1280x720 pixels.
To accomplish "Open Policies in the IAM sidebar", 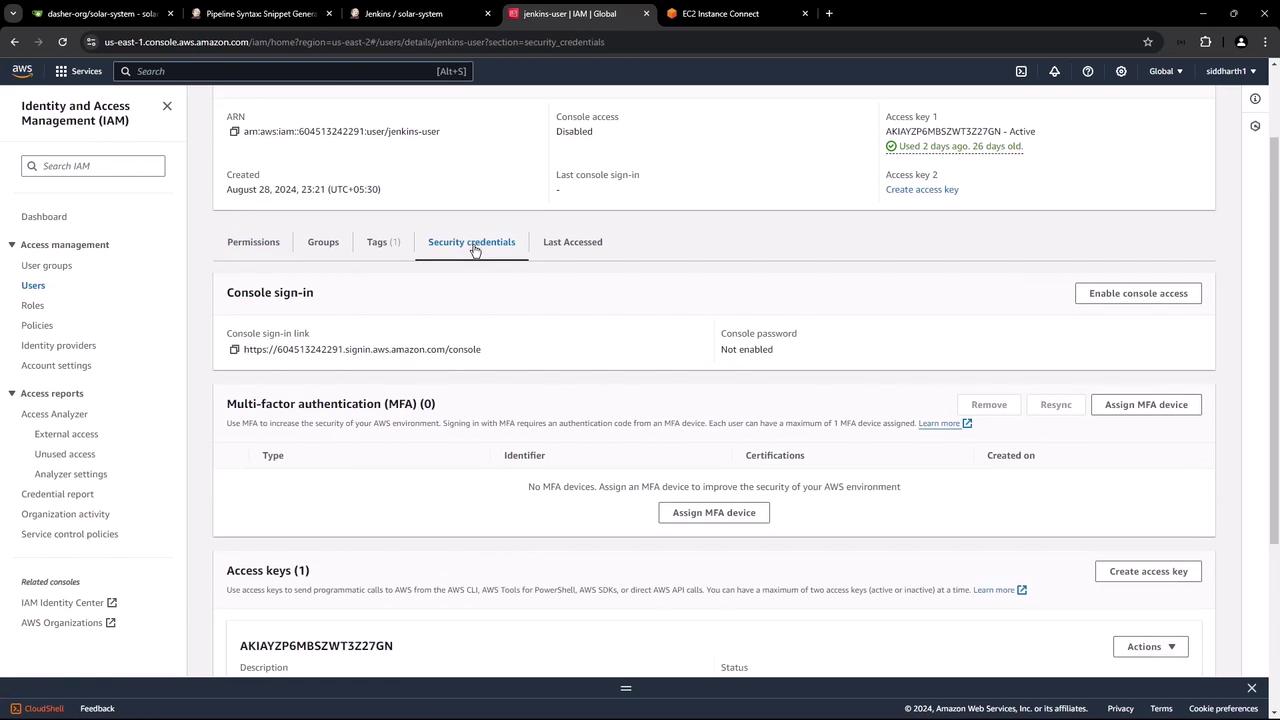I will click(x=37, y=326).
